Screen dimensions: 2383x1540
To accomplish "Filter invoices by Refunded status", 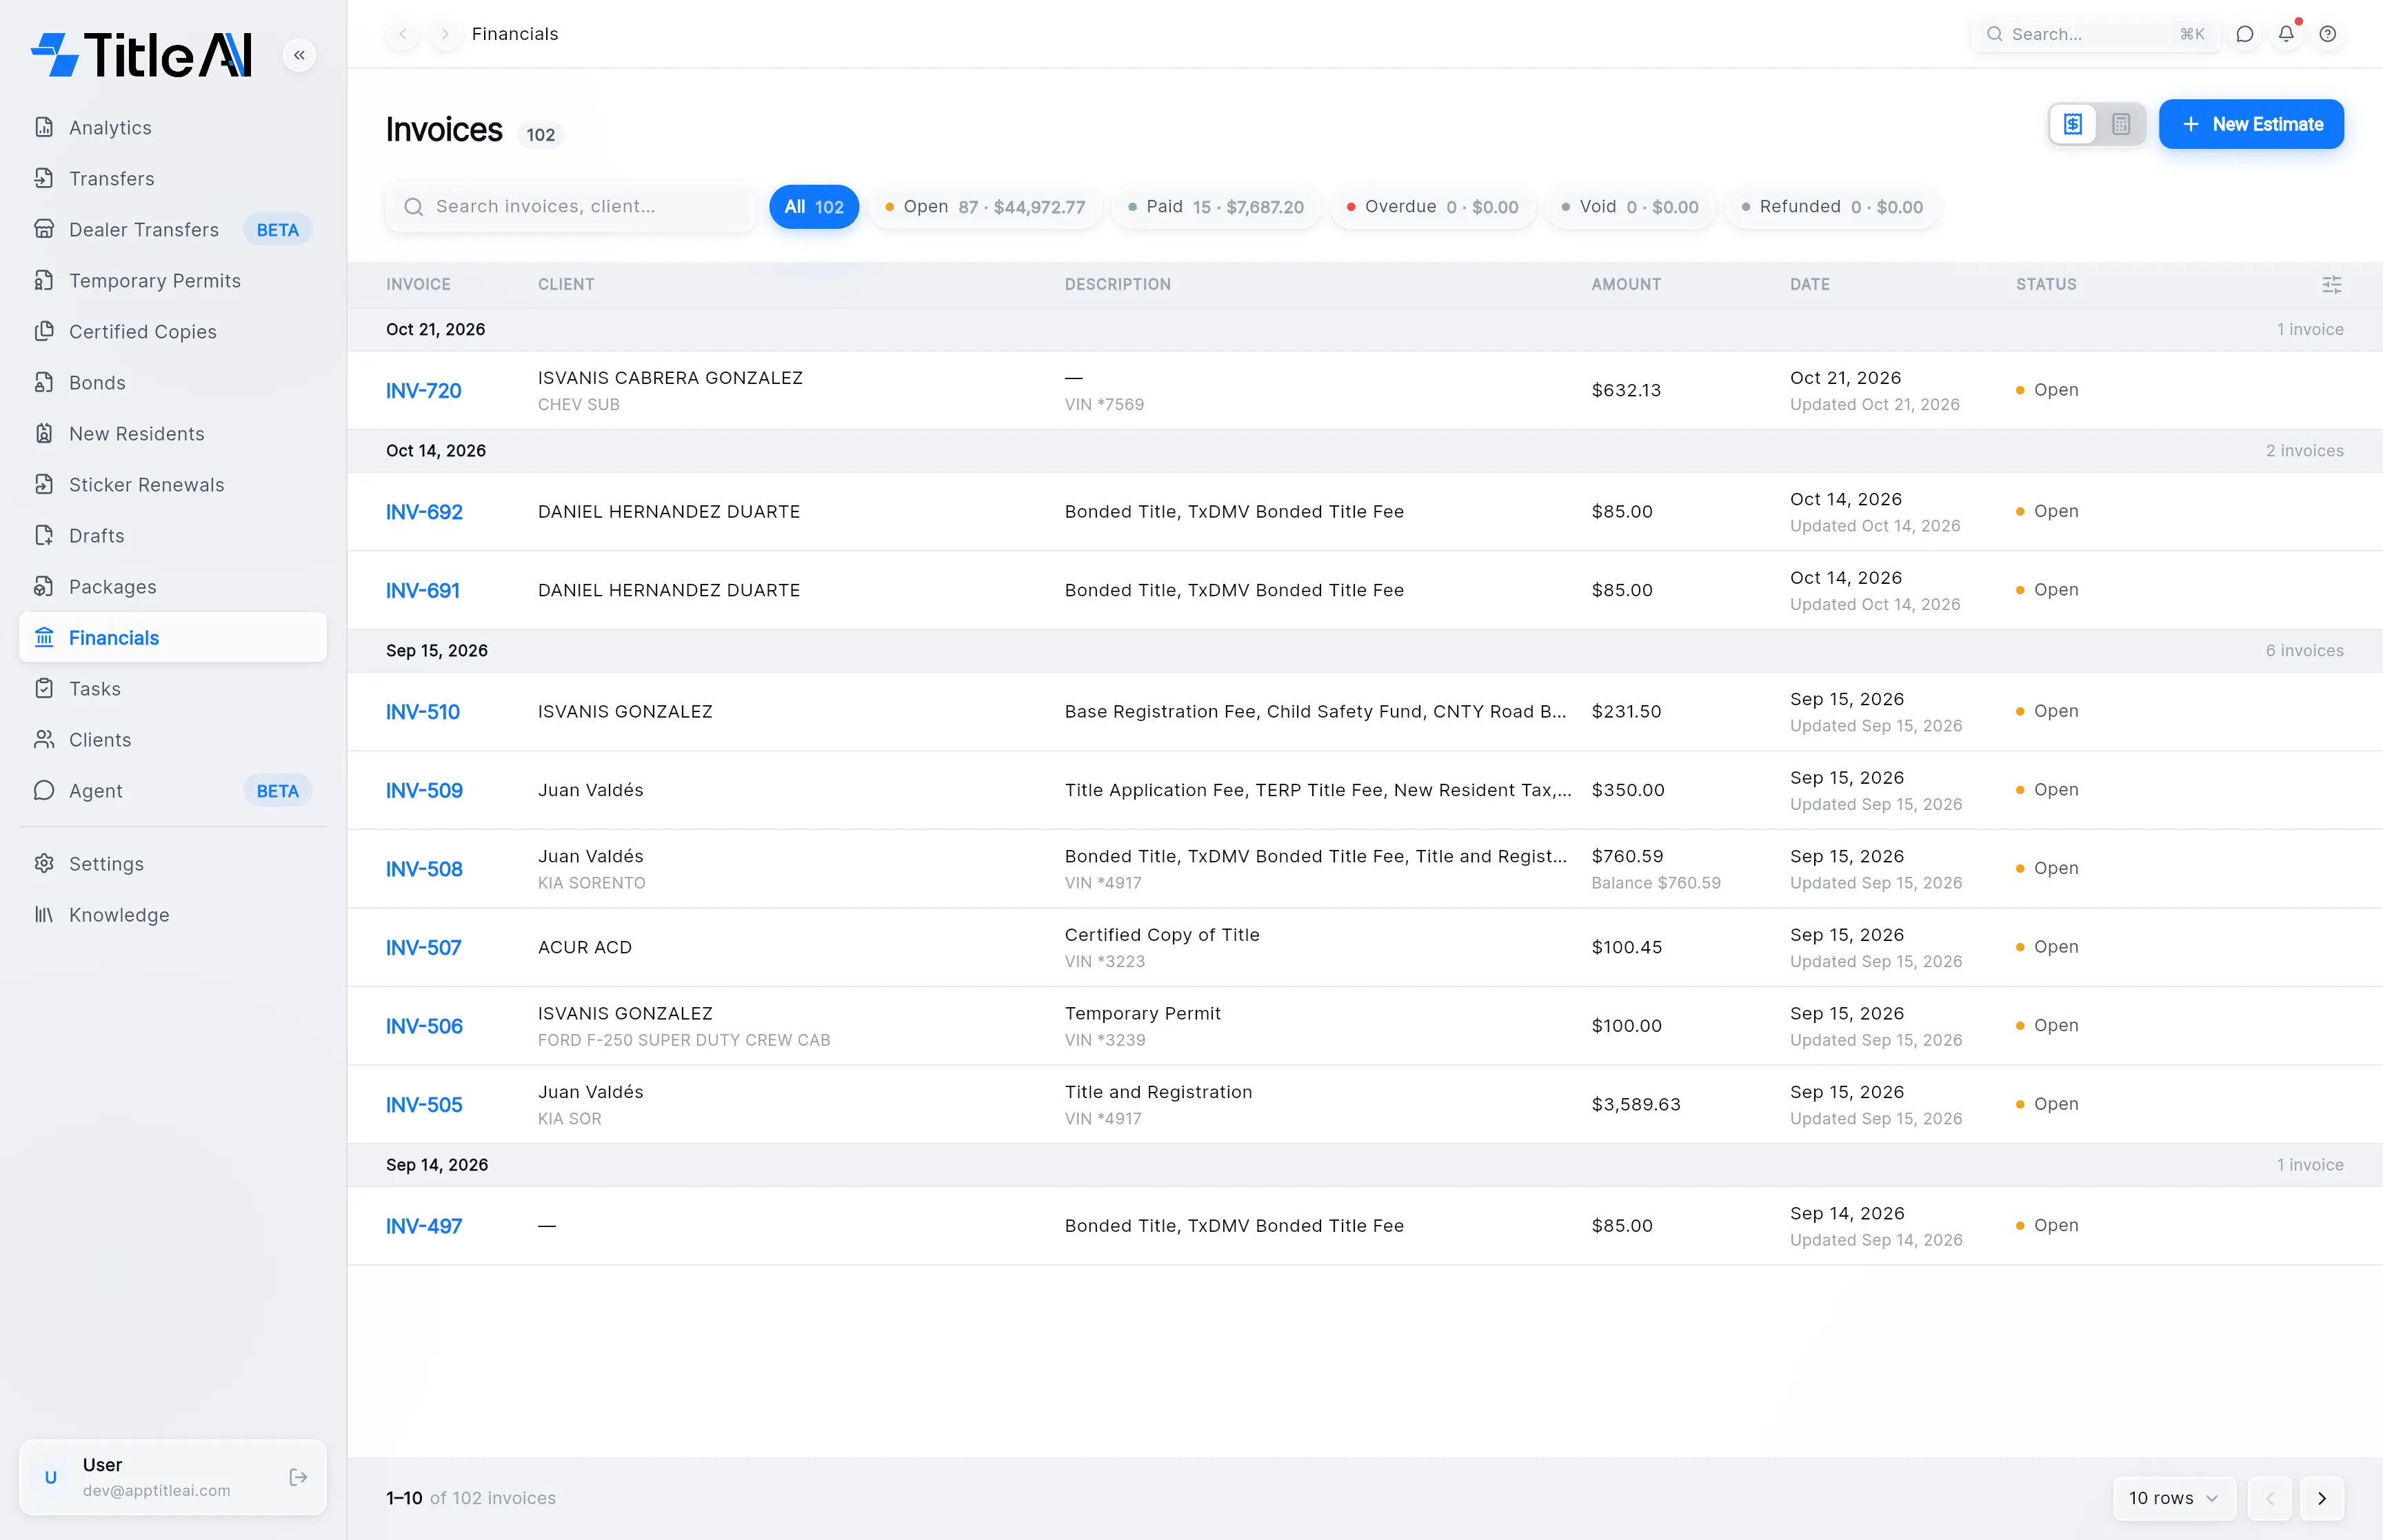I will 1833,207.
